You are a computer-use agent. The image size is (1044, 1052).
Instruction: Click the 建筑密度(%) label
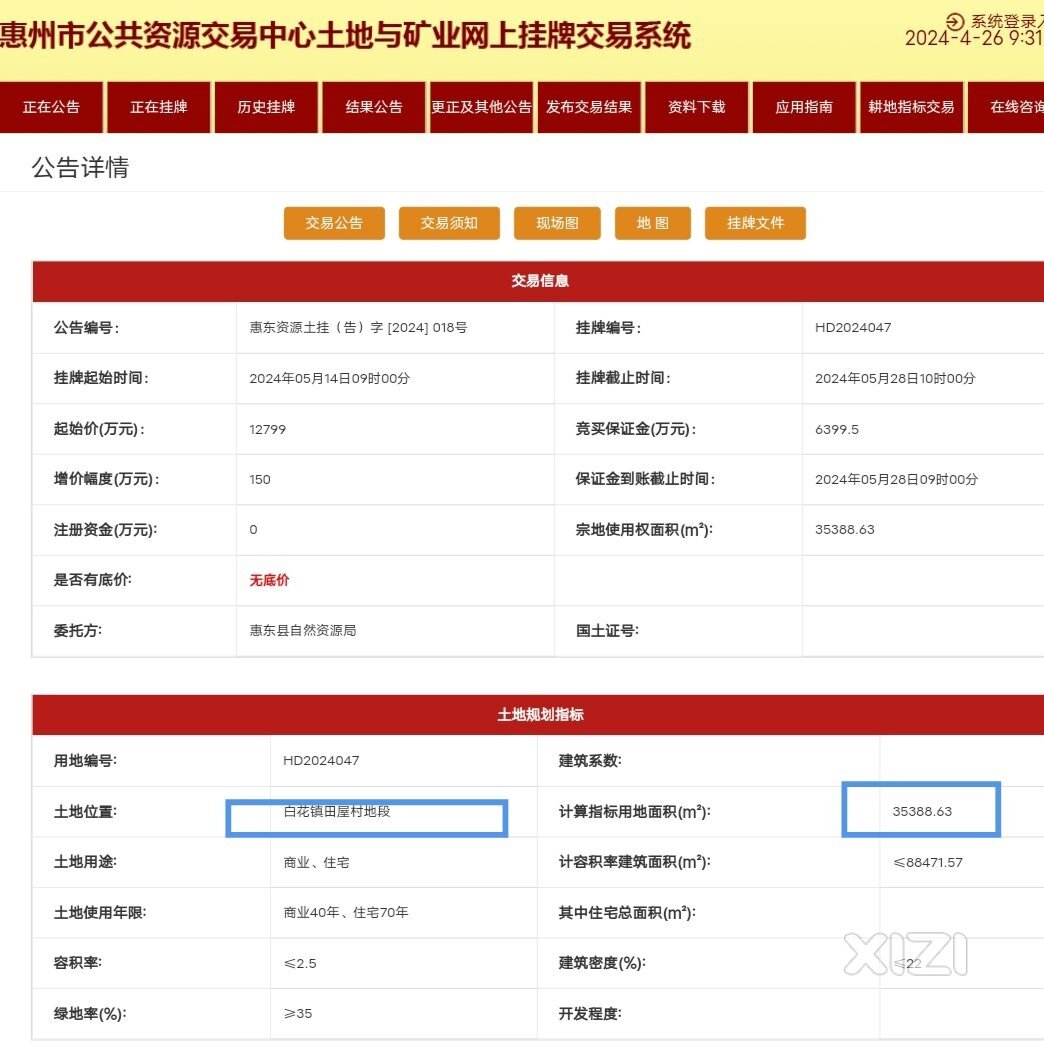tap(602, 963)
